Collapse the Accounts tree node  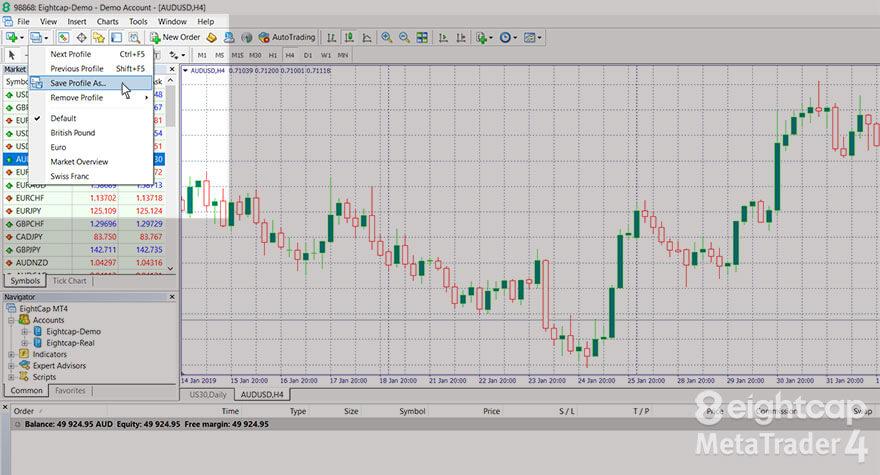tap(11, 320)
